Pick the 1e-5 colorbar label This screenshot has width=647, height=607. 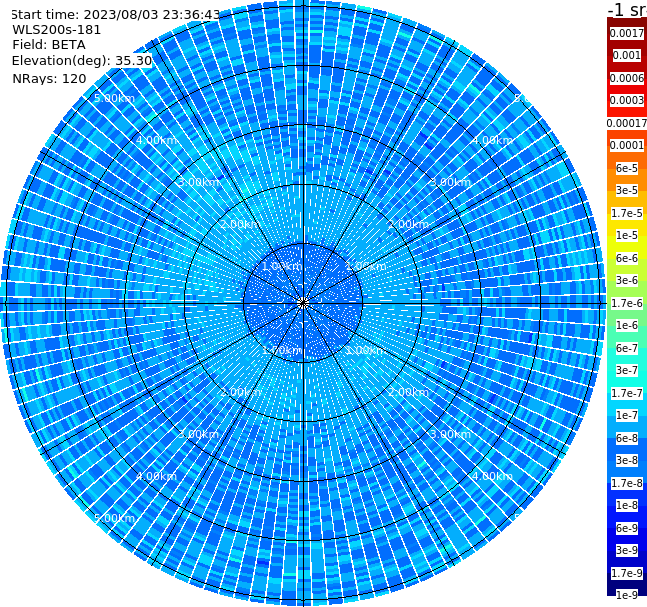[x=627, y=235]
